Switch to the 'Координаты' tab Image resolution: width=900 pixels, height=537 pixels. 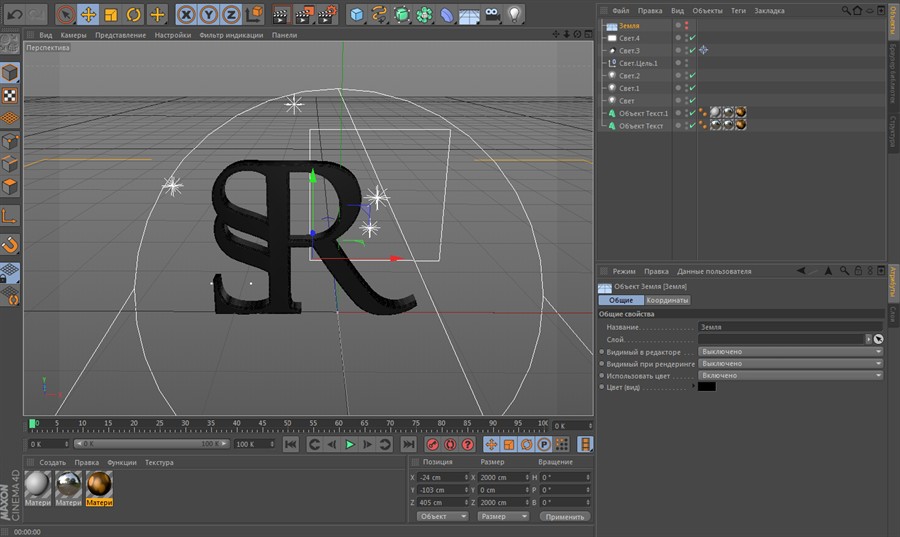[667, 300]
